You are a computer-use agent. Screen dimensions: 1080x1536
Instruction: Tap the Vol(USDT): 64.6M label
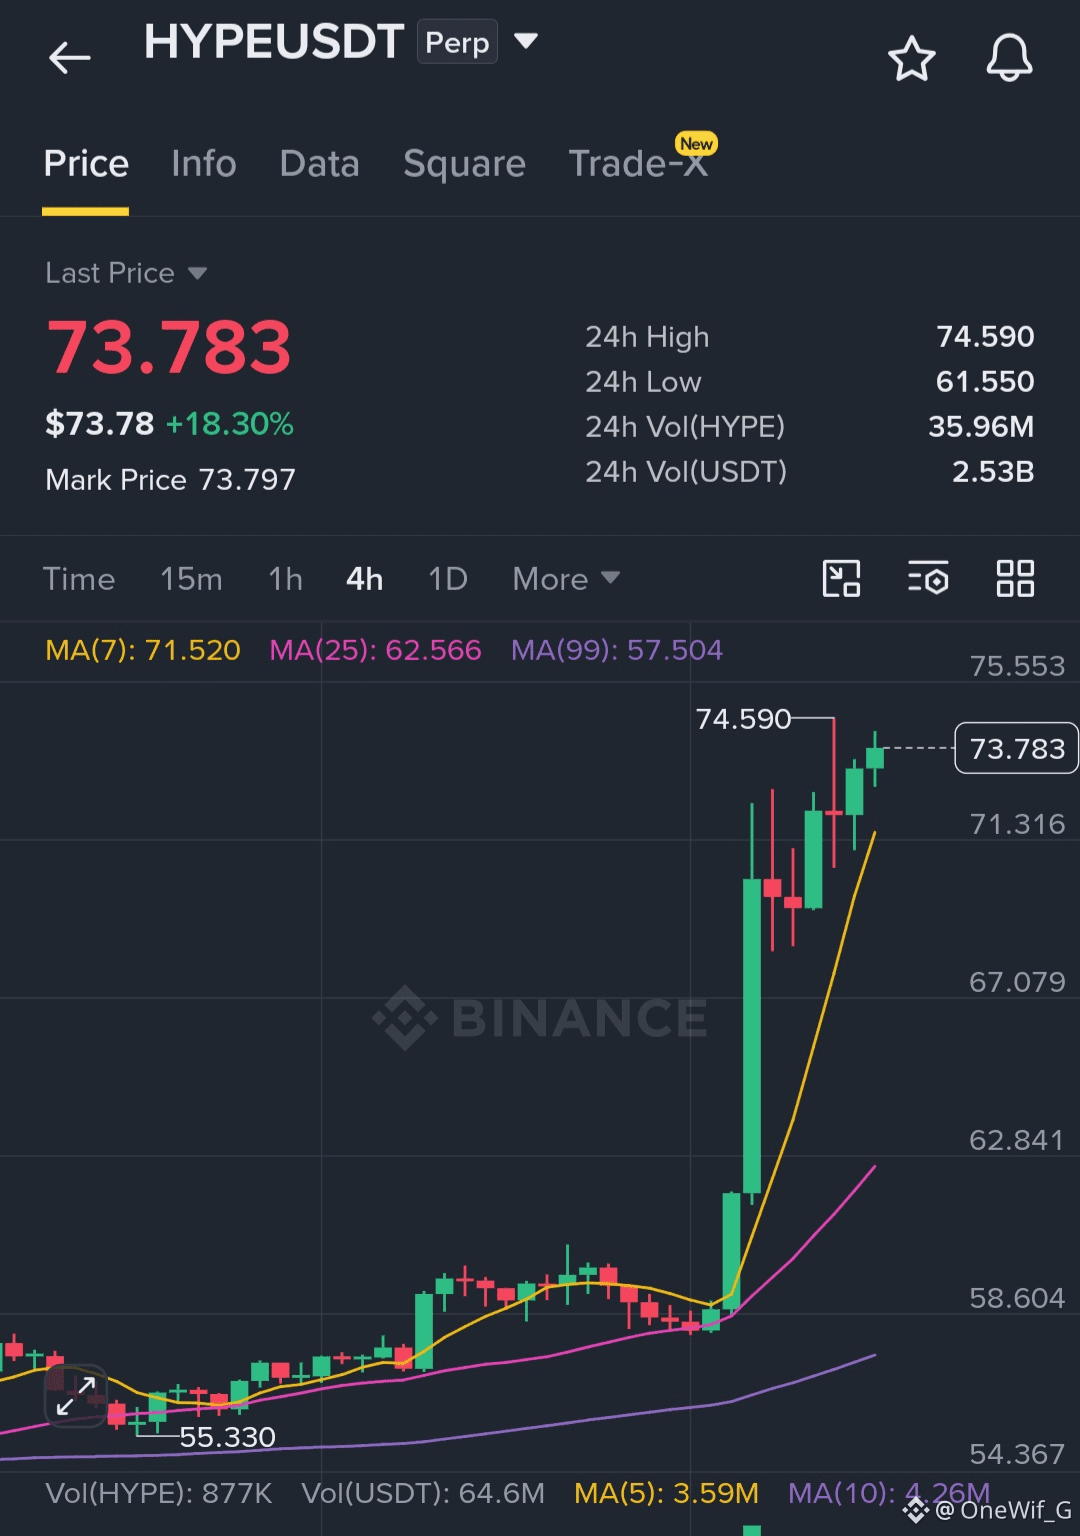pos(423,1493)
